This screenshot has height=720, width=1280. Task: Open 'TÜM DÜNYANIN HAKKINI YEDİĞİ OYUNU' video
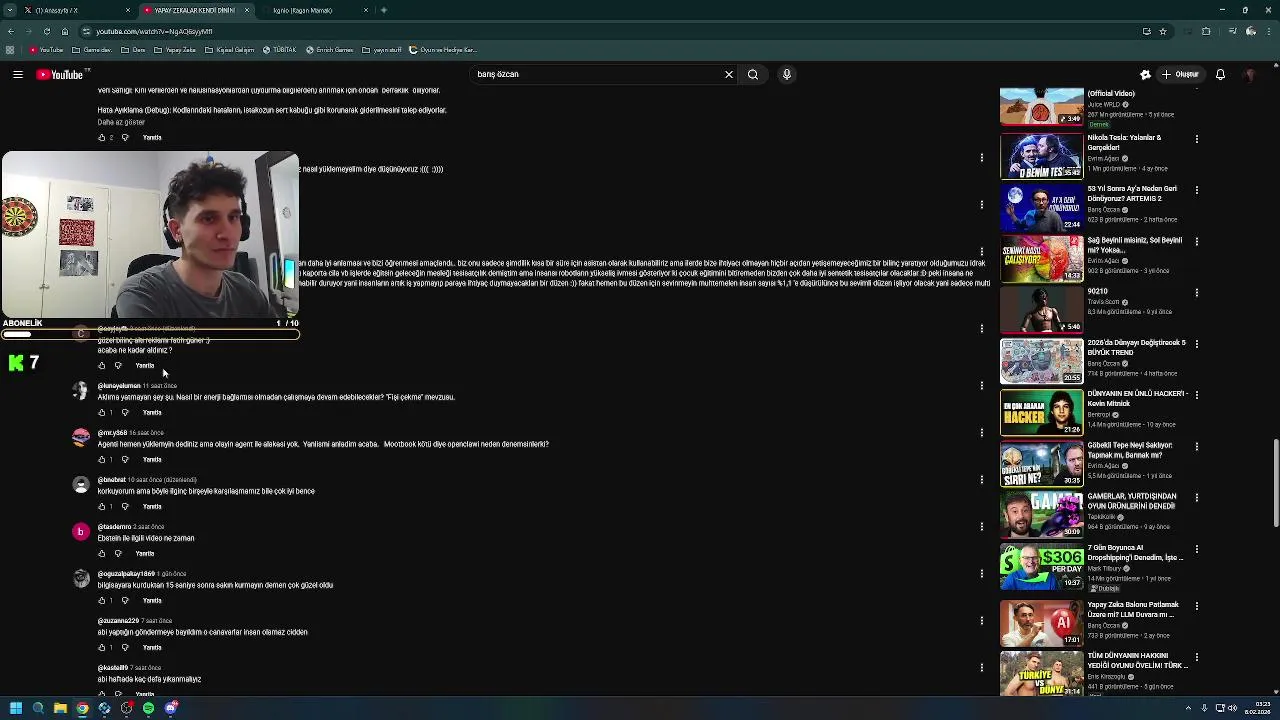coord(1137,660)
